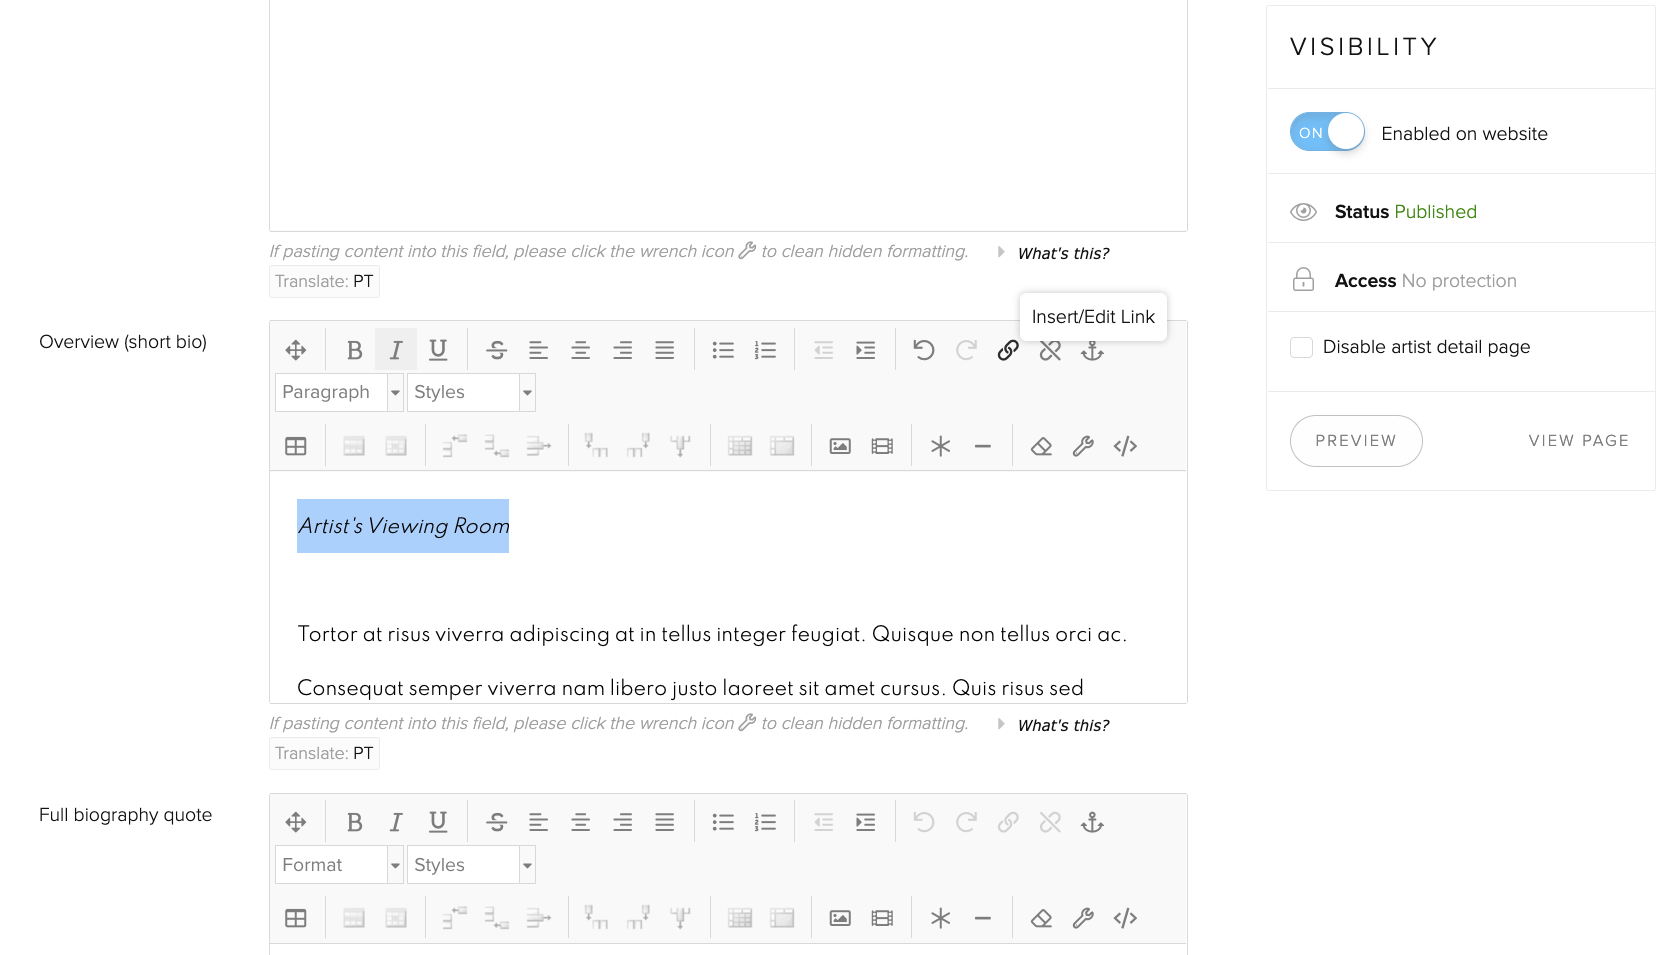
Task: Insert horizontal line in Overview editor
Action: tap(983, 446)
